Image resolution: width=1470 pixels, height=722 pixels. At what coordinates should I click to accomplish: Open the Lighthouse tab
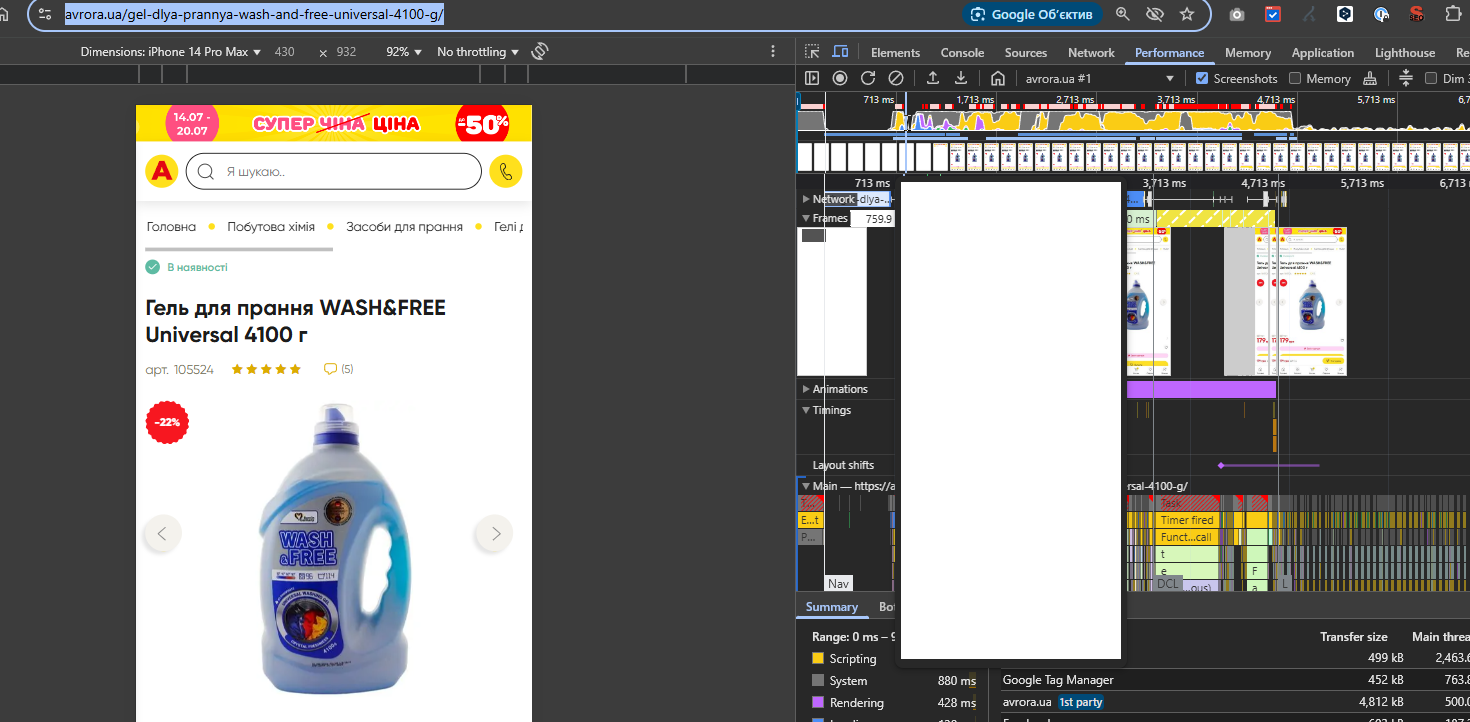coord(1405,53)
